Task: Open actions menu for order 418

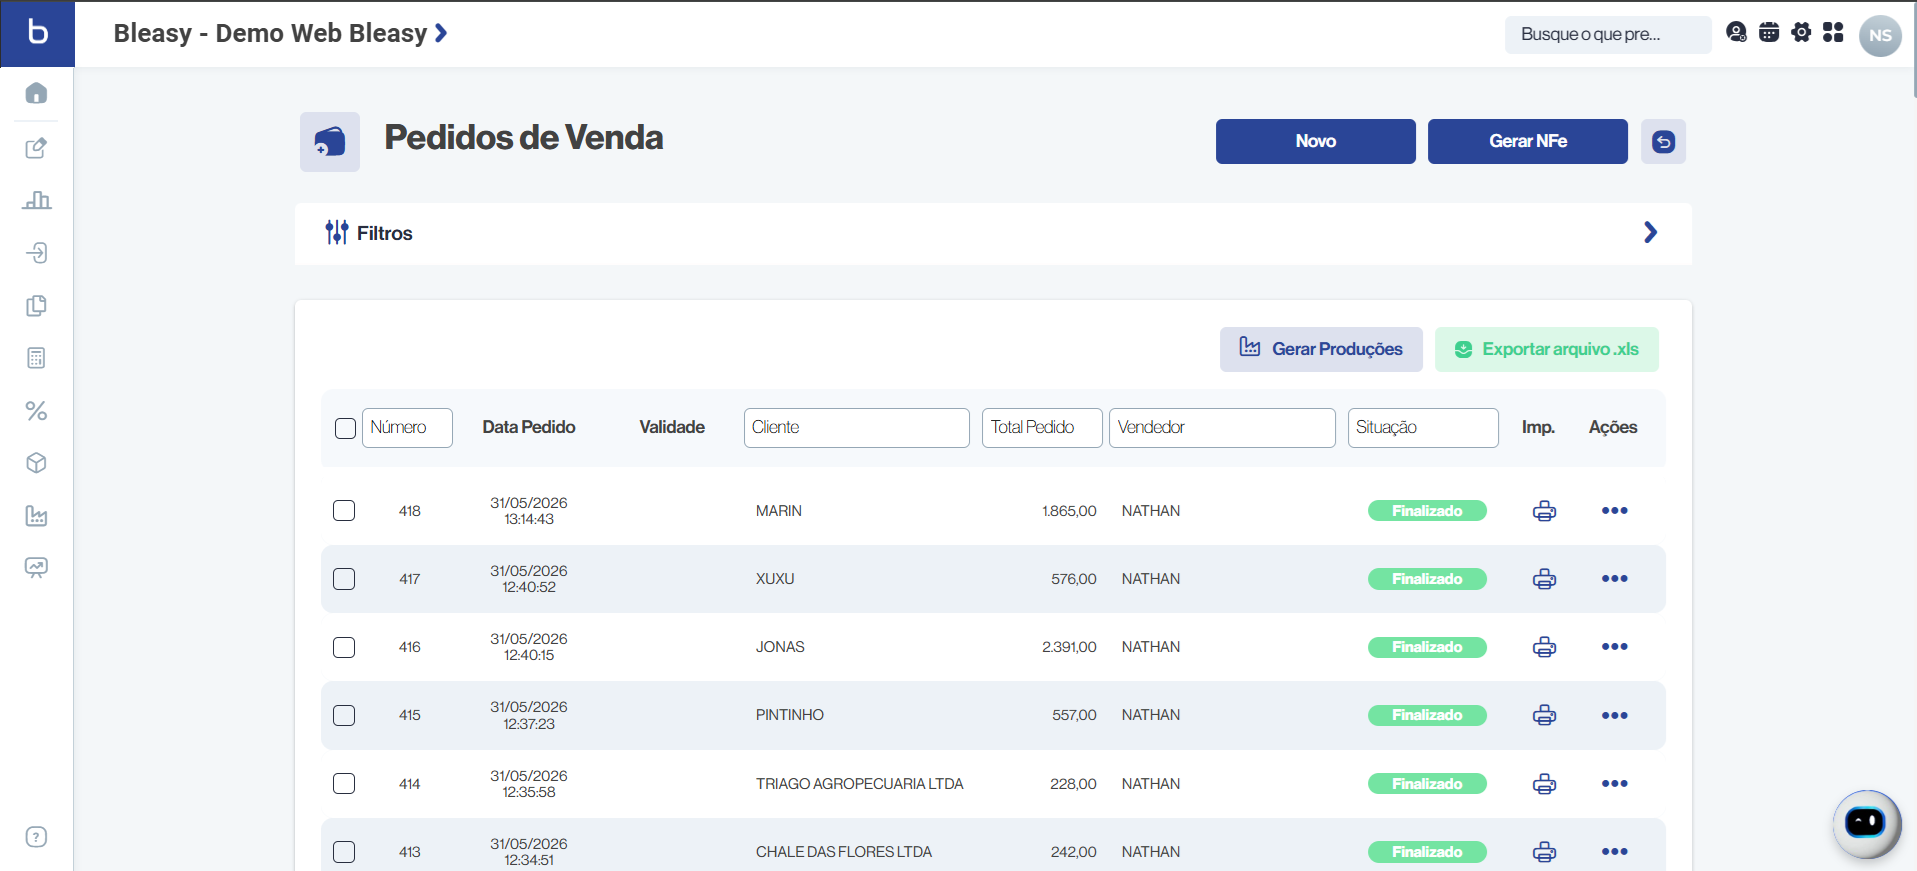Action: (1614, 511)
